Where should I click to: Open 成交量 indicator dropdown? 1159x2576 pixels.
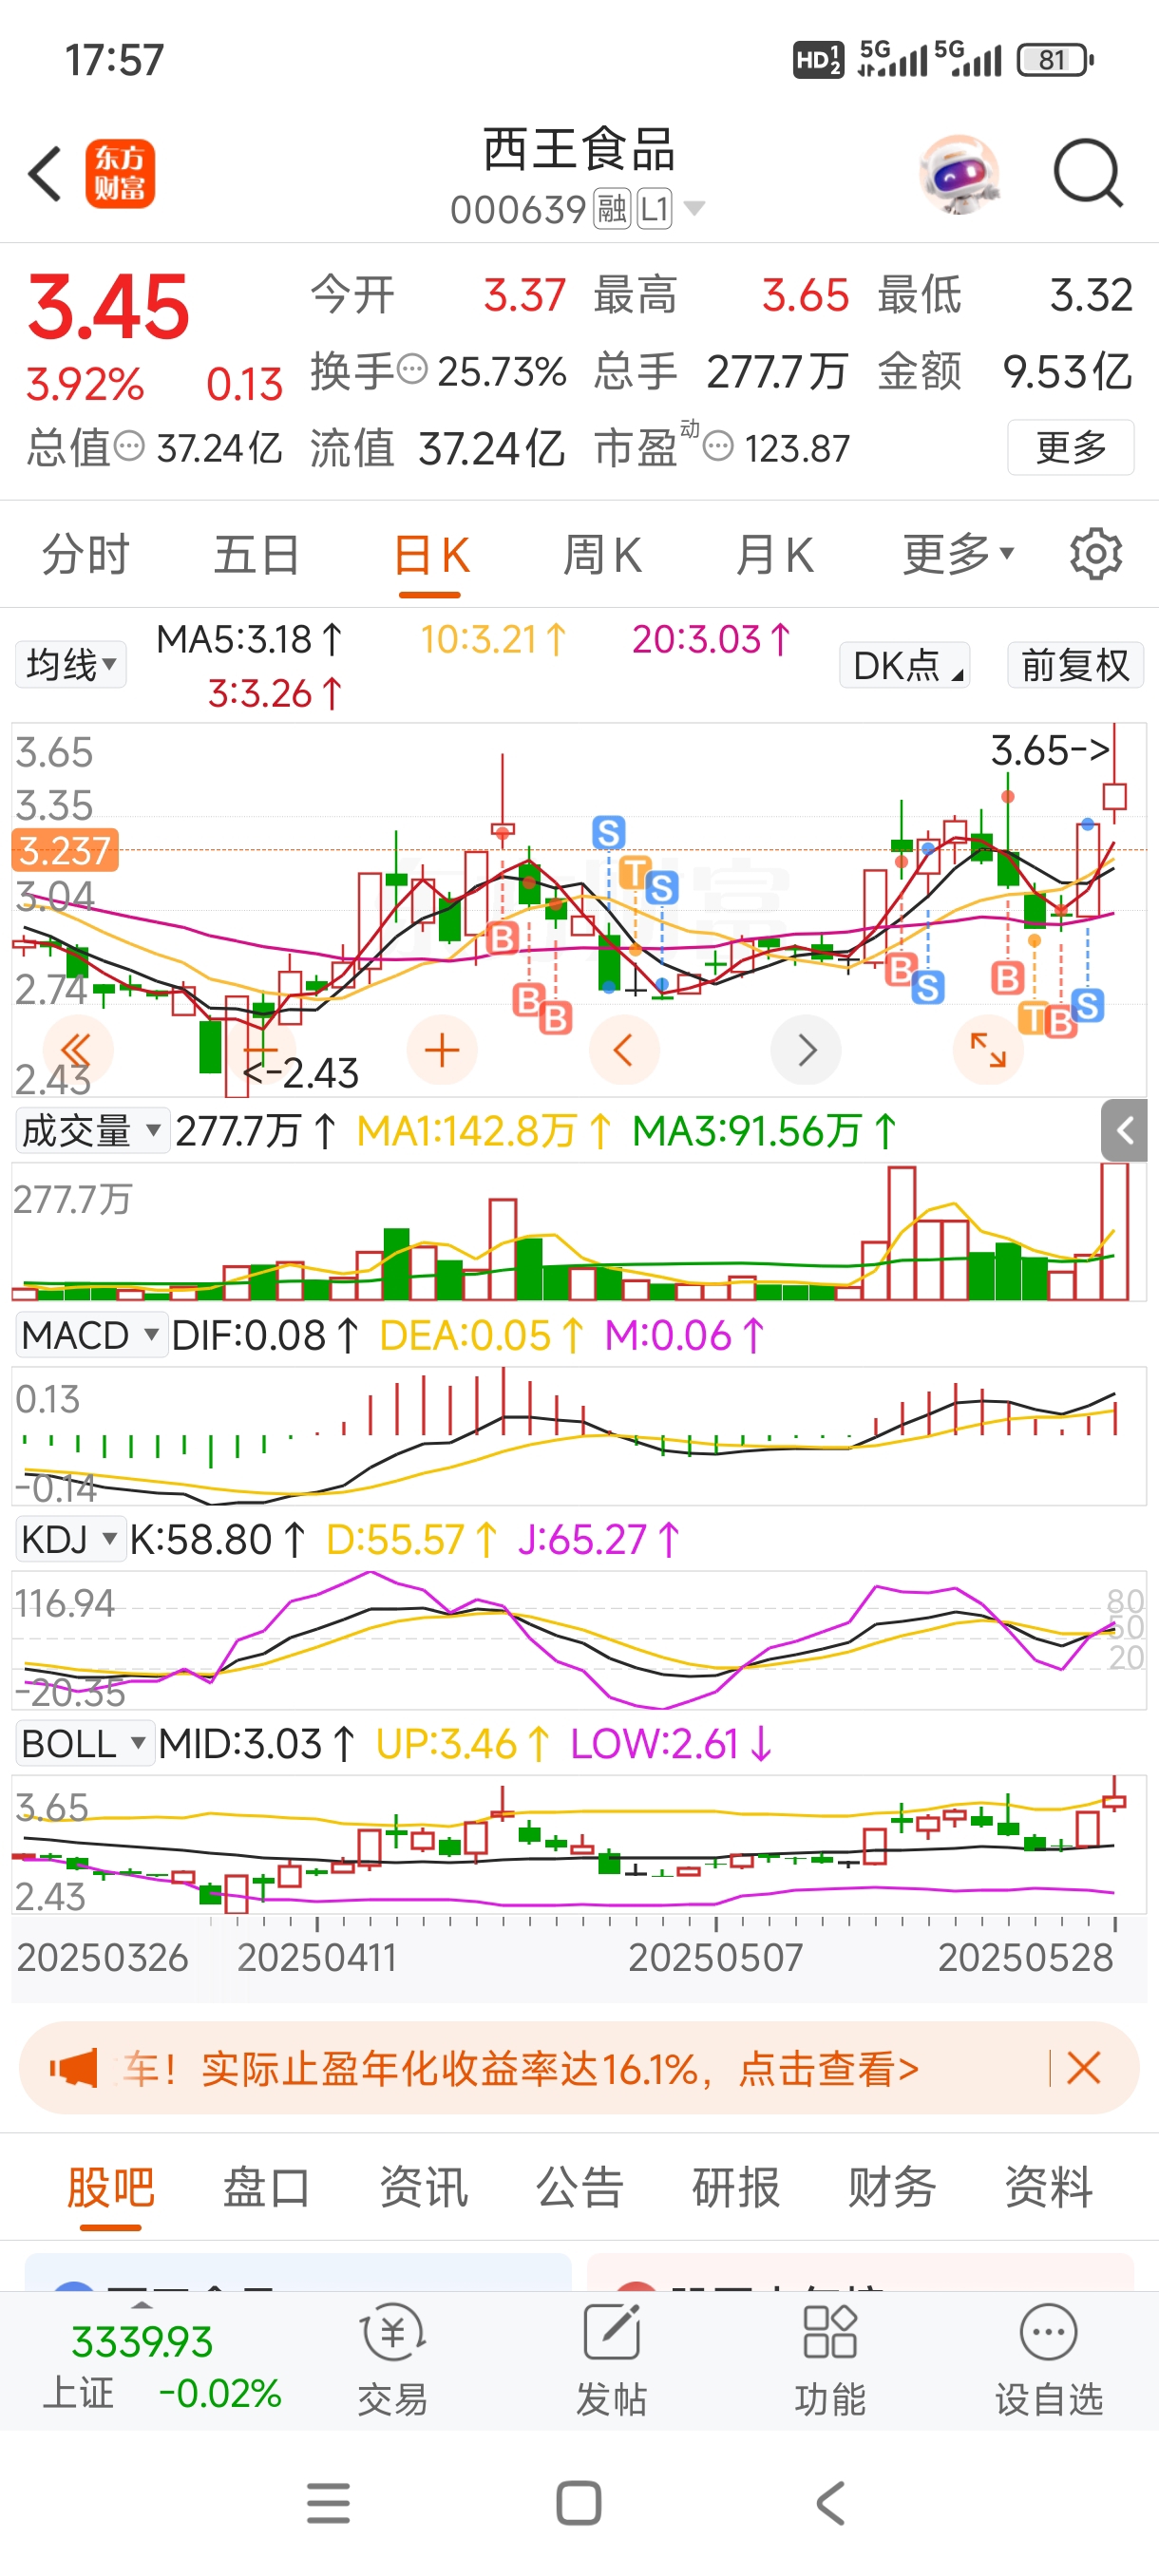[x=91, y=1131]
